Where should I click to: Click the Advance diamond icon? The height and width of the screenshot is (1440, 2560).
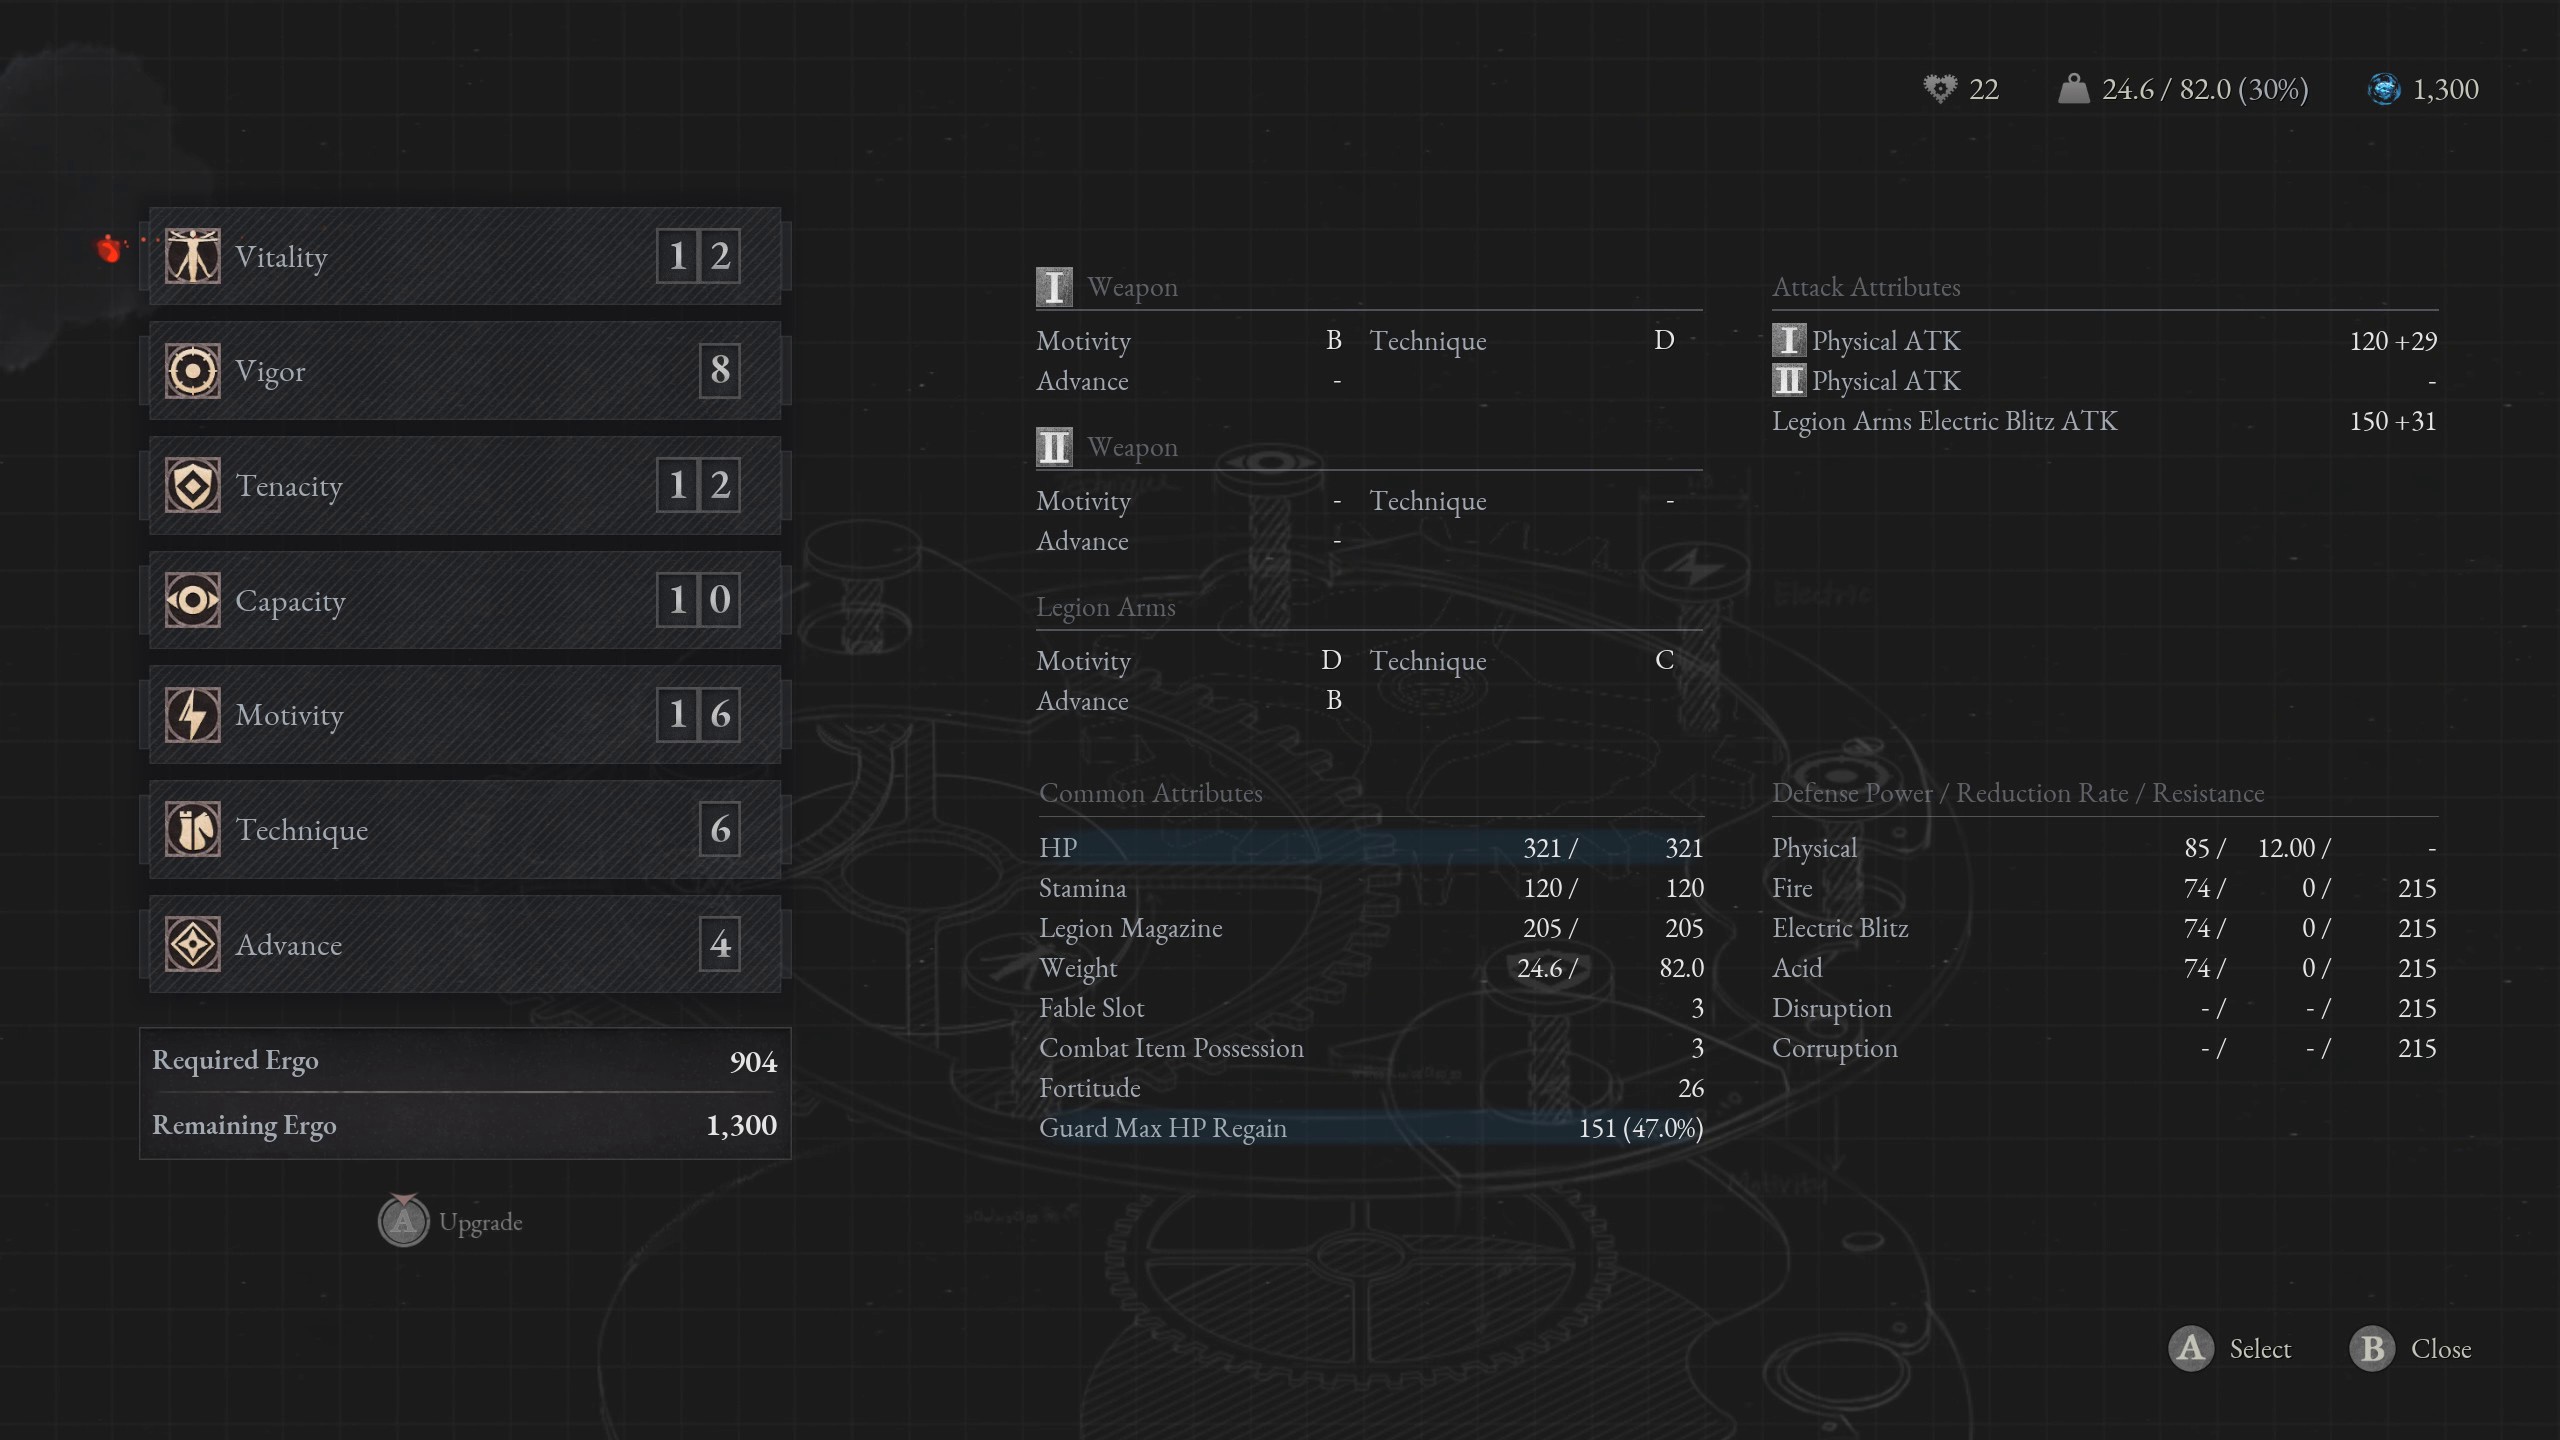coord(192,944)
